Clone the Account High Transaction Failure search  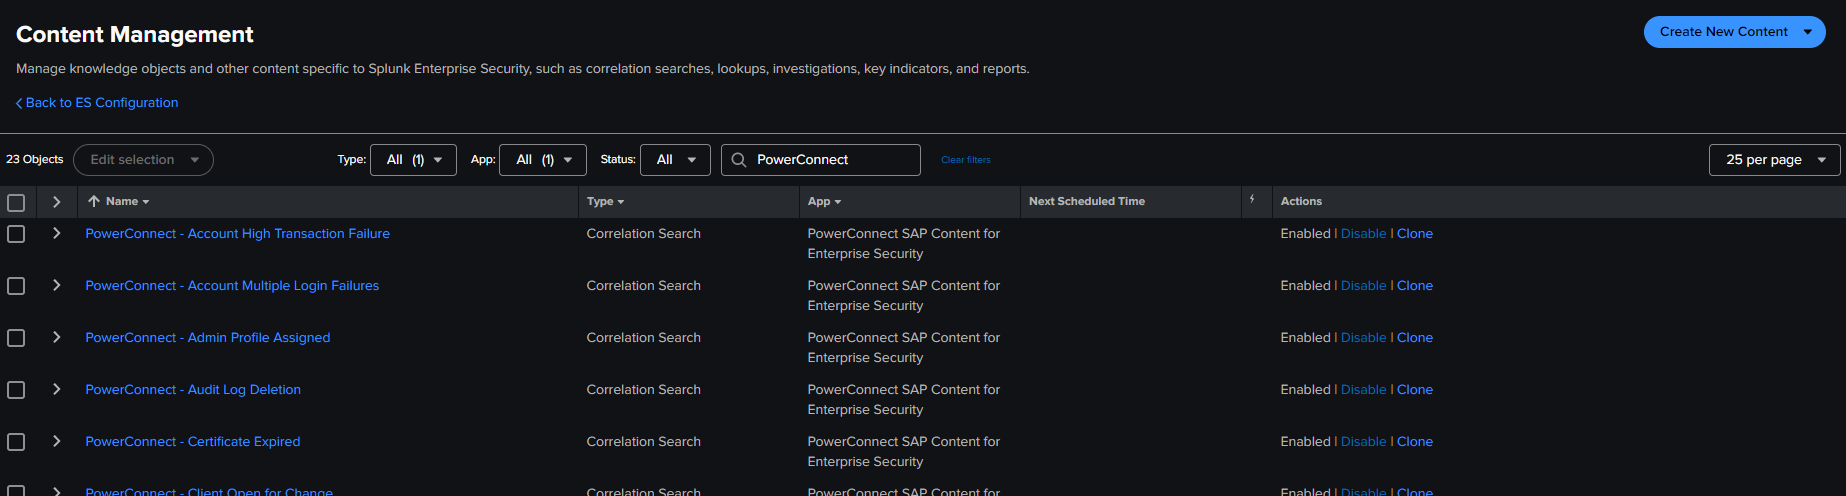tap(1414, 234)
